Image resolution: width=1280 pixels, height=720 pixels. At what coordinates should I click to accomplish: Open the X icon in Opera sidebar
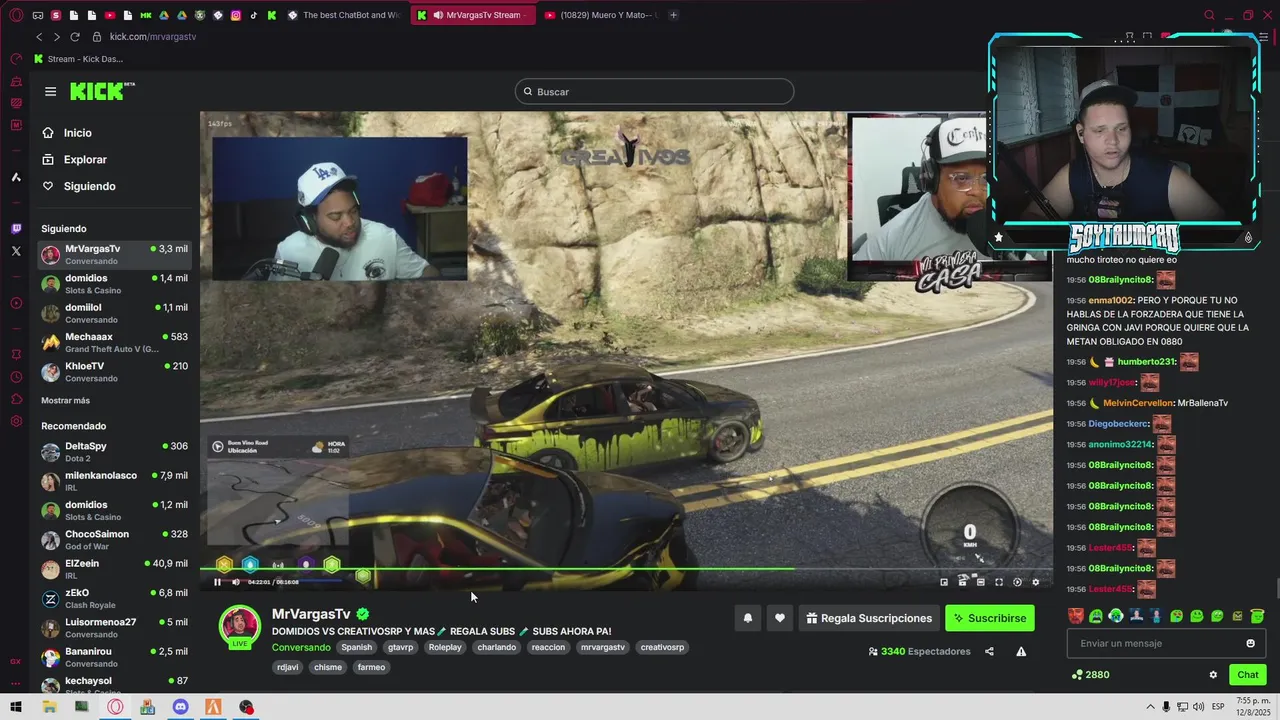[x=15, y=251]
